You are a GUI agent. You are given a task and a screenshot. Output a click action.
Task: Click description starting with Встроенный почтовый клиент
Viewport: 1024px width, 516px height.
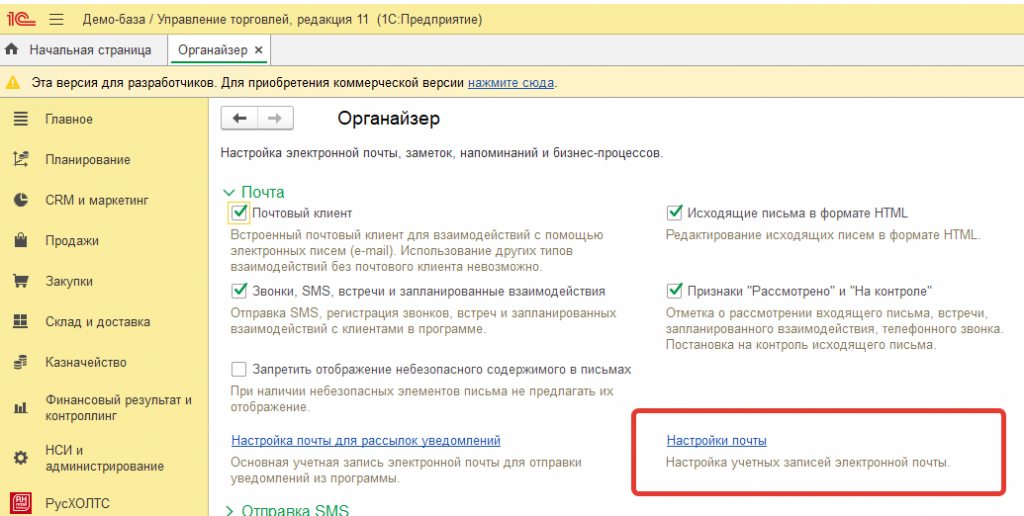tap(417, 250)
